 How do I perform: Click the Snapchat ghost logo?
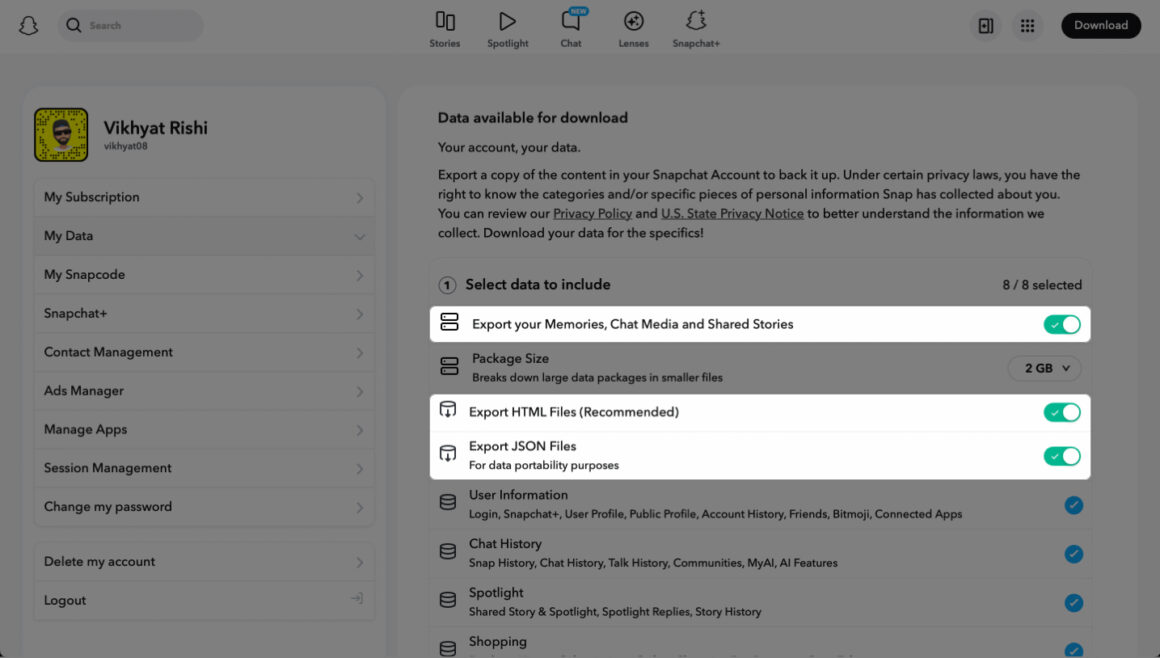[28, 25]
